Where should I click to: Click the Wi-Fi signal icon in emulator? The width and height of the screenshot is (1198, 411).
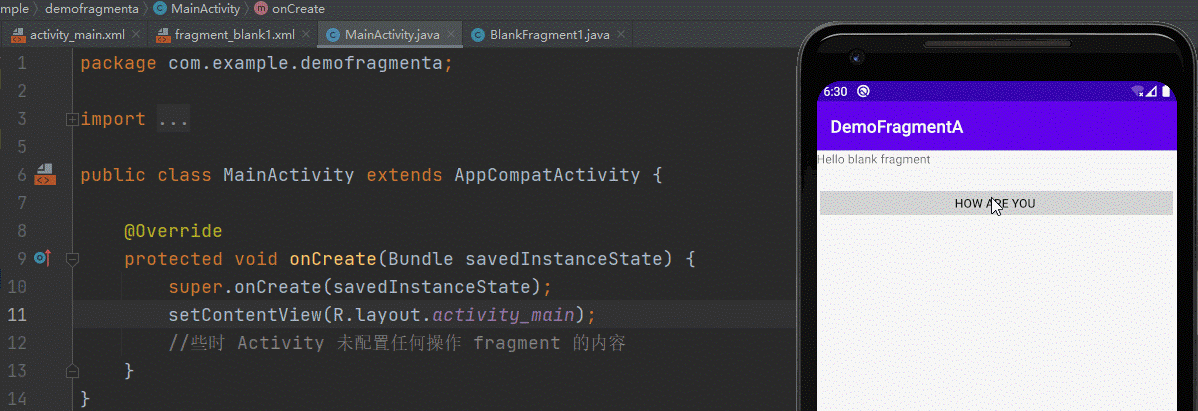coord(1138,92)
